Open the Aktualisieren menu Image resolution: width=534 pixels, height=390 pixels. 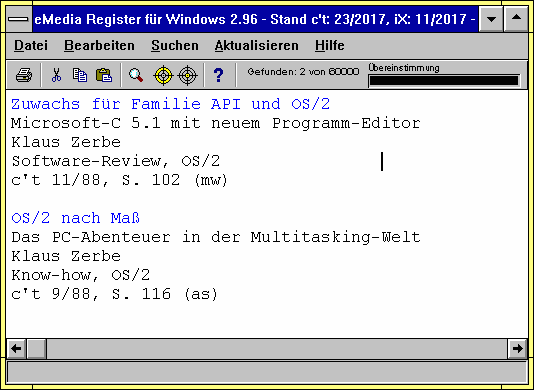pyautogui.click(x=256, y=46)
